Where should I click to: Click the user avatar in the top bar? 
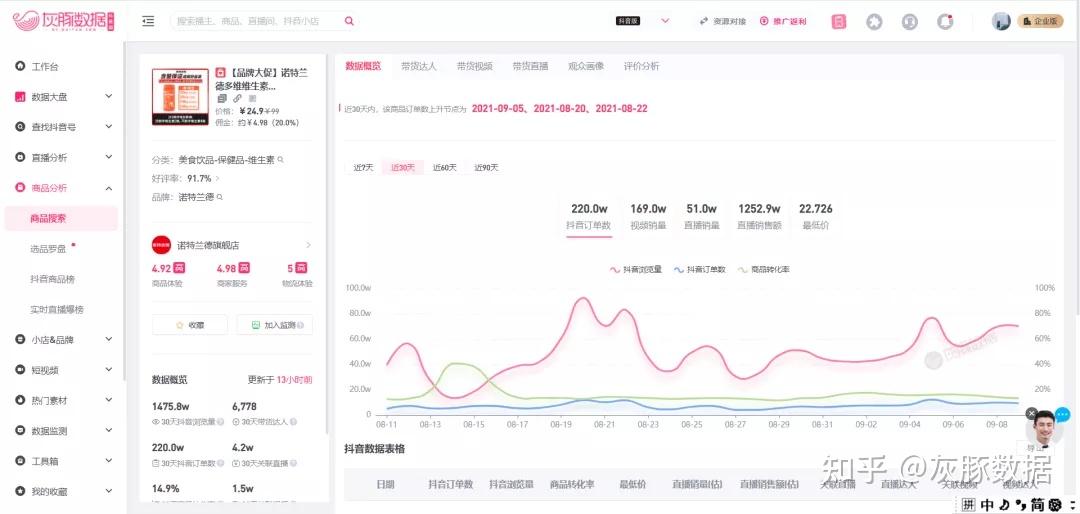(x=1001, y=21)
